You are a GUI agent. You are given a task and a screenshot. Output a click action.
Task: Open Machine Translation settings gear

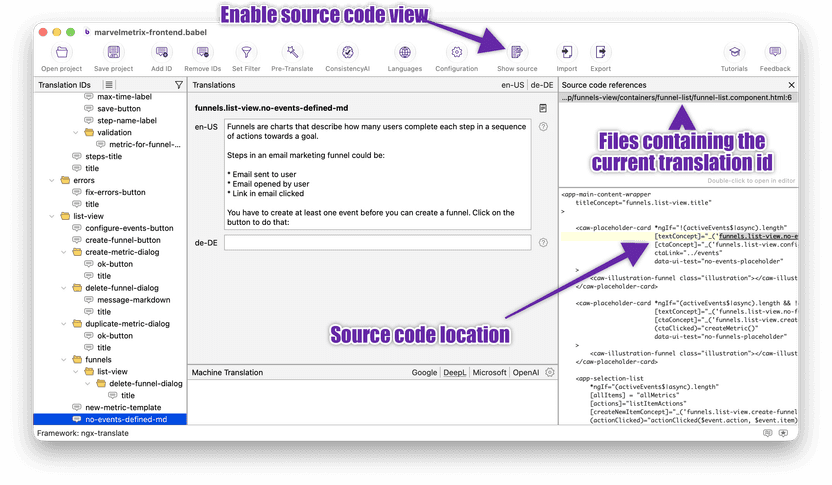point(550,373)
